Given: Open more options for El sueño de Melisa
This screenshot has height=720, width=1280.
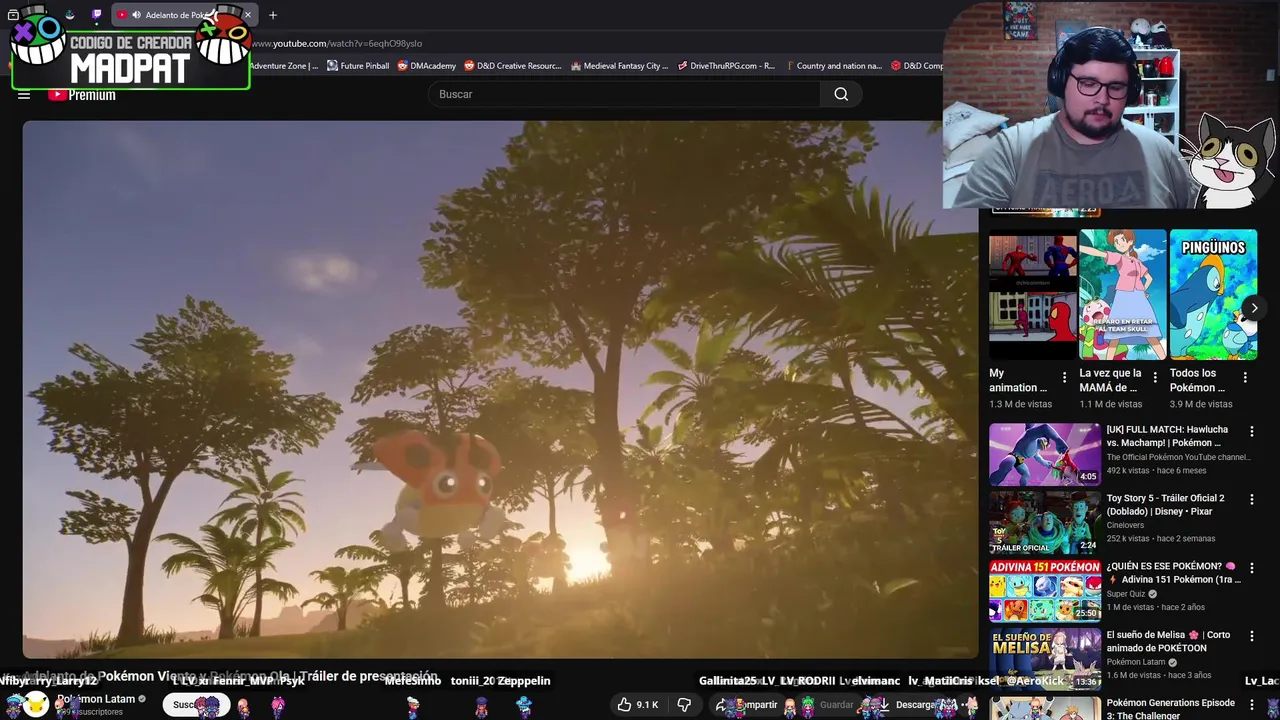Looking at the screenshot, I should (1251, 636).
